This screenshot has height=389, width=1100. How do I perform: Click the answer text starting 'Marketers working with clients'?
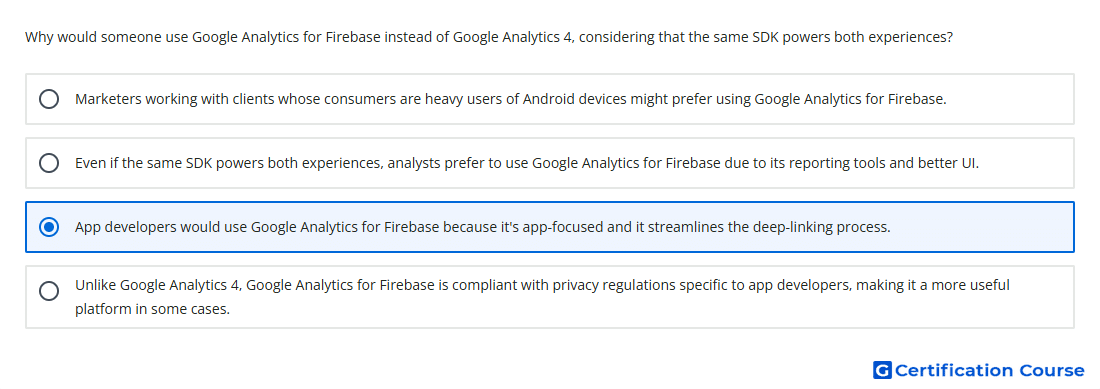pos(511,99)
